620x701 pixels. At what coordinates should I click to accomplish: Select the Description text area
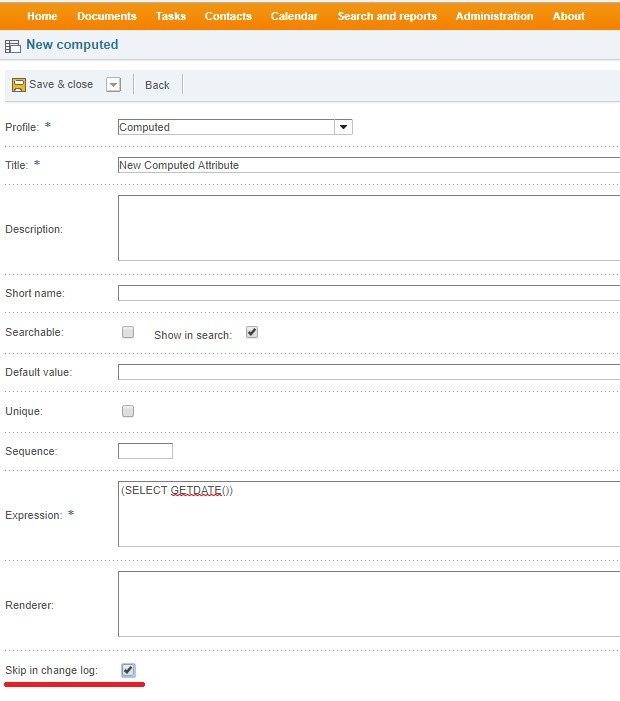coord(368,228)
